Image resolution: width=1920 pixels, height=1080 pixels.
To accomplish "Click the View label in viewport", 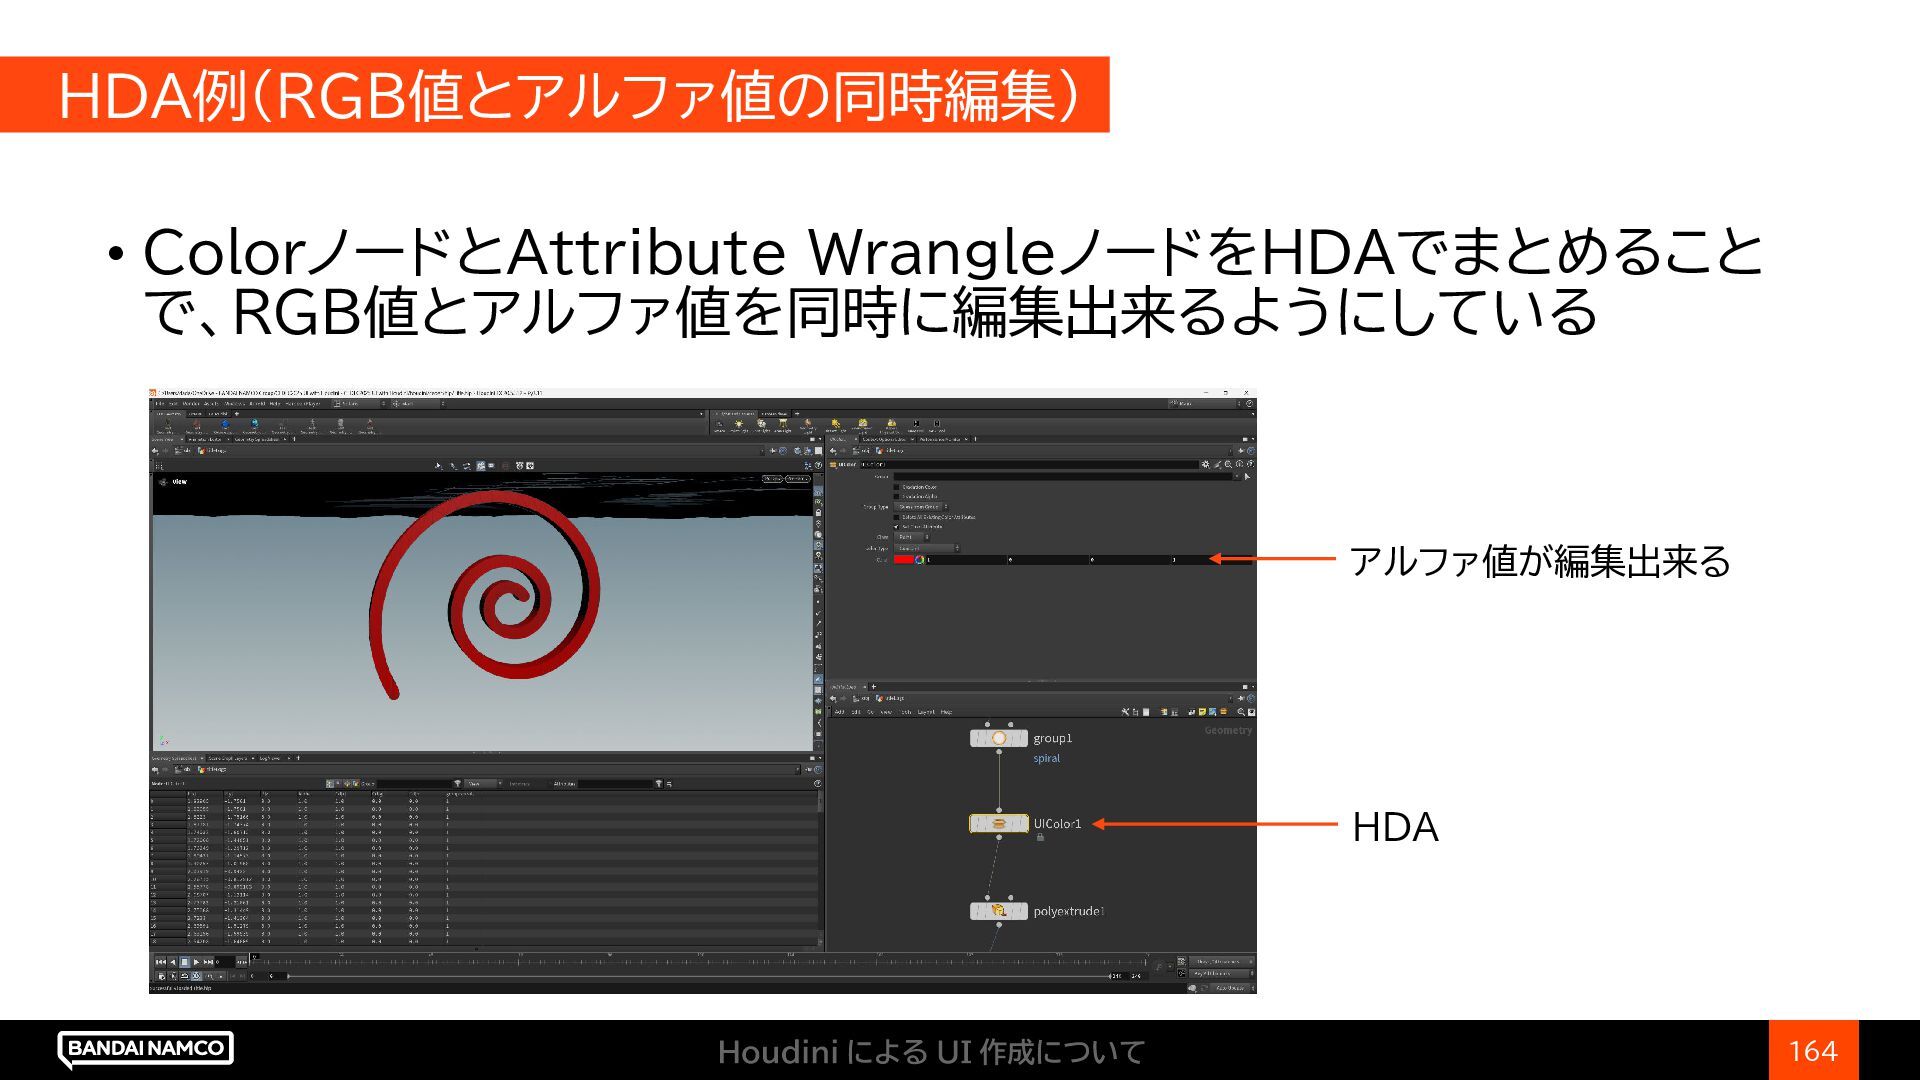I will [179, 482].
